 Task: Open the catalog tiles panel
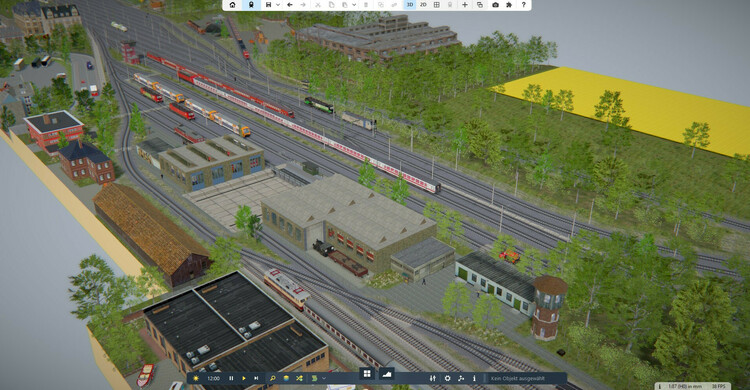point(367,373)
